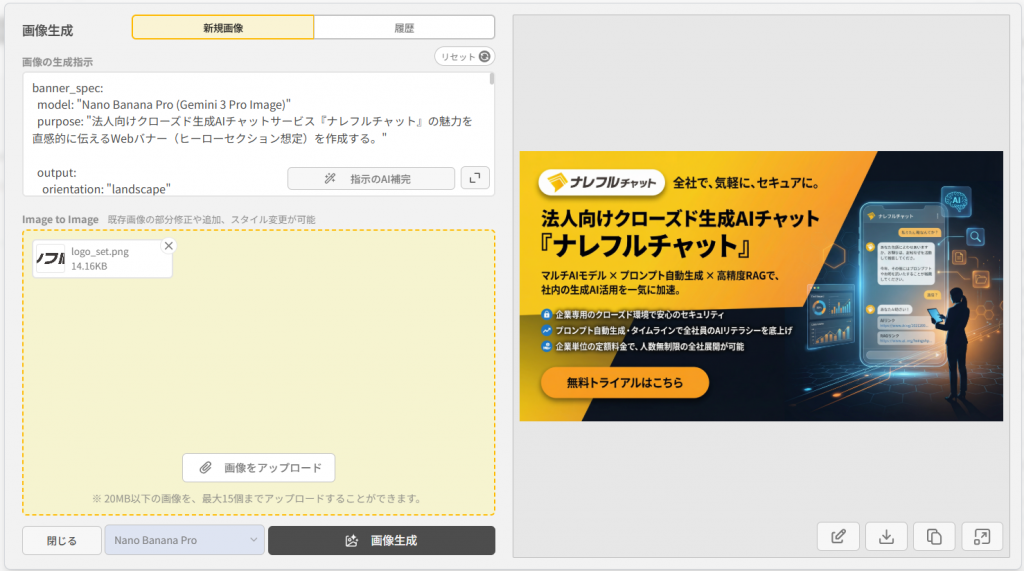Select the 新規画像 tab
This screenshot has width=1024, height=571.
(x=223, y=27)
